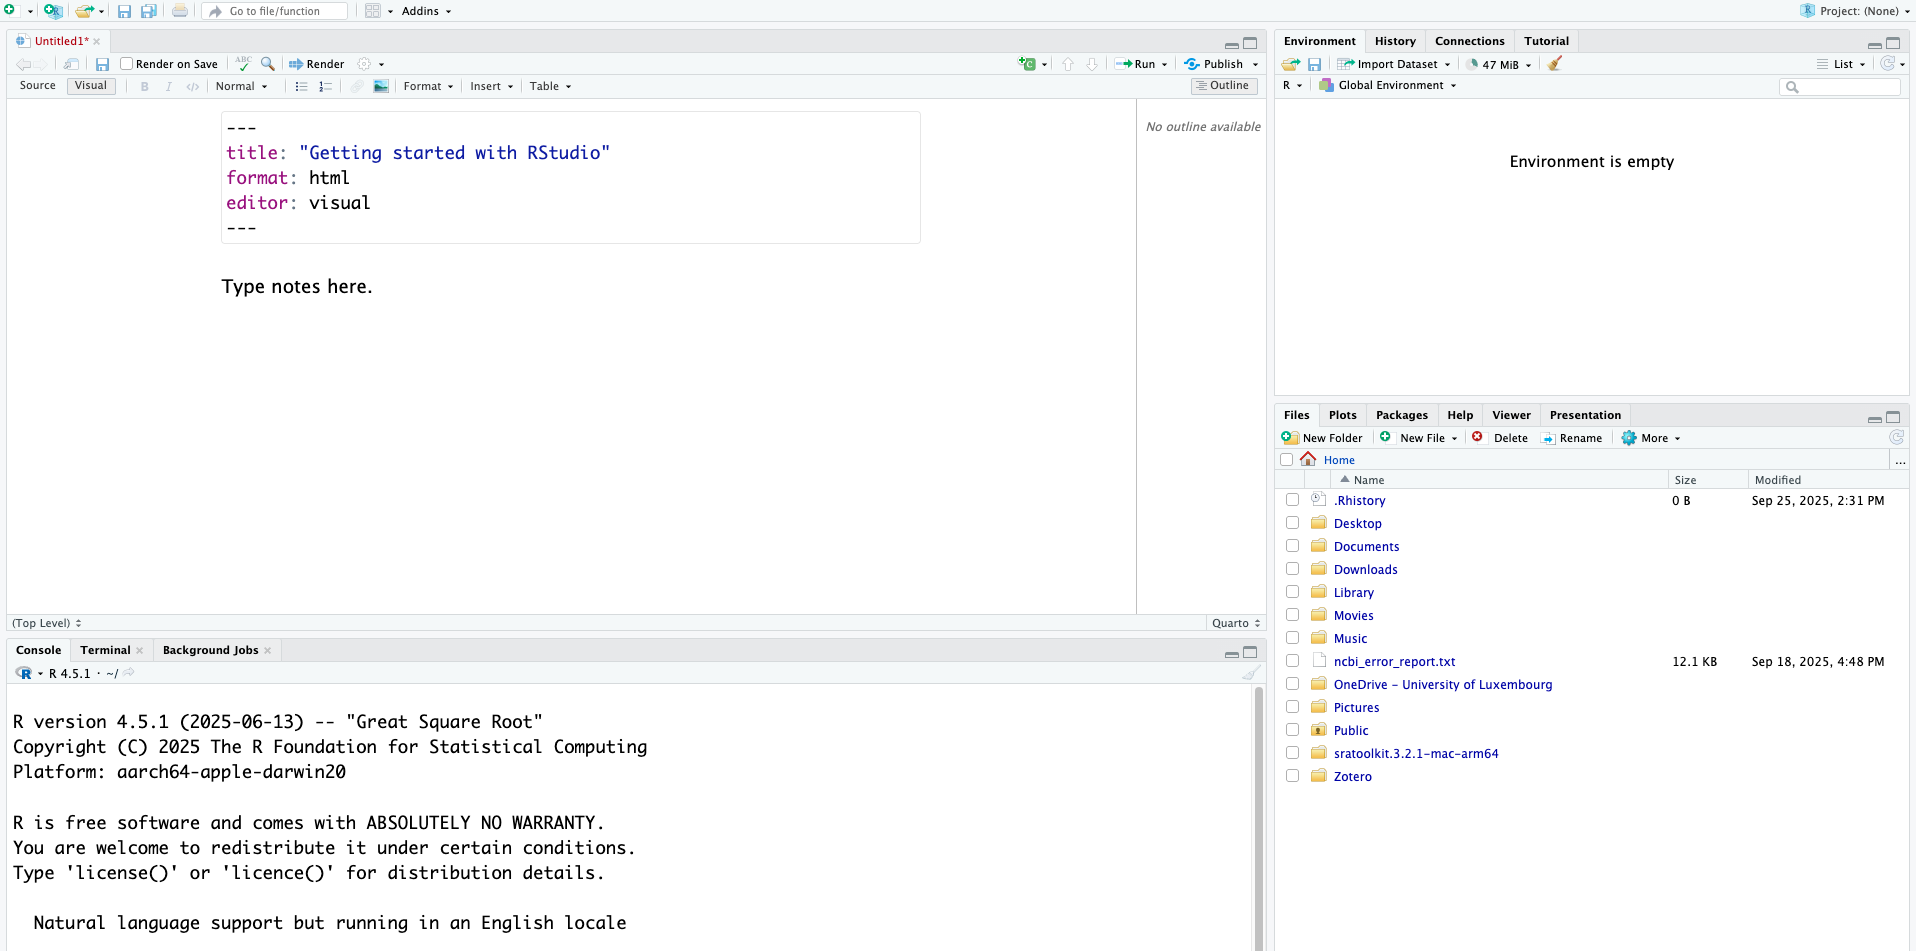Enable the Render on Save checkbox
The image size is (1916, 951).
(127, 64)
